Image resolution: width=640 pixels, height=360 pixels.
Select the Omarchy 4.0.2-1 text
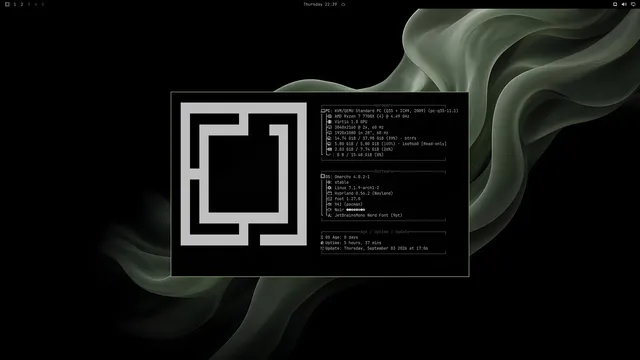(352, 177)
